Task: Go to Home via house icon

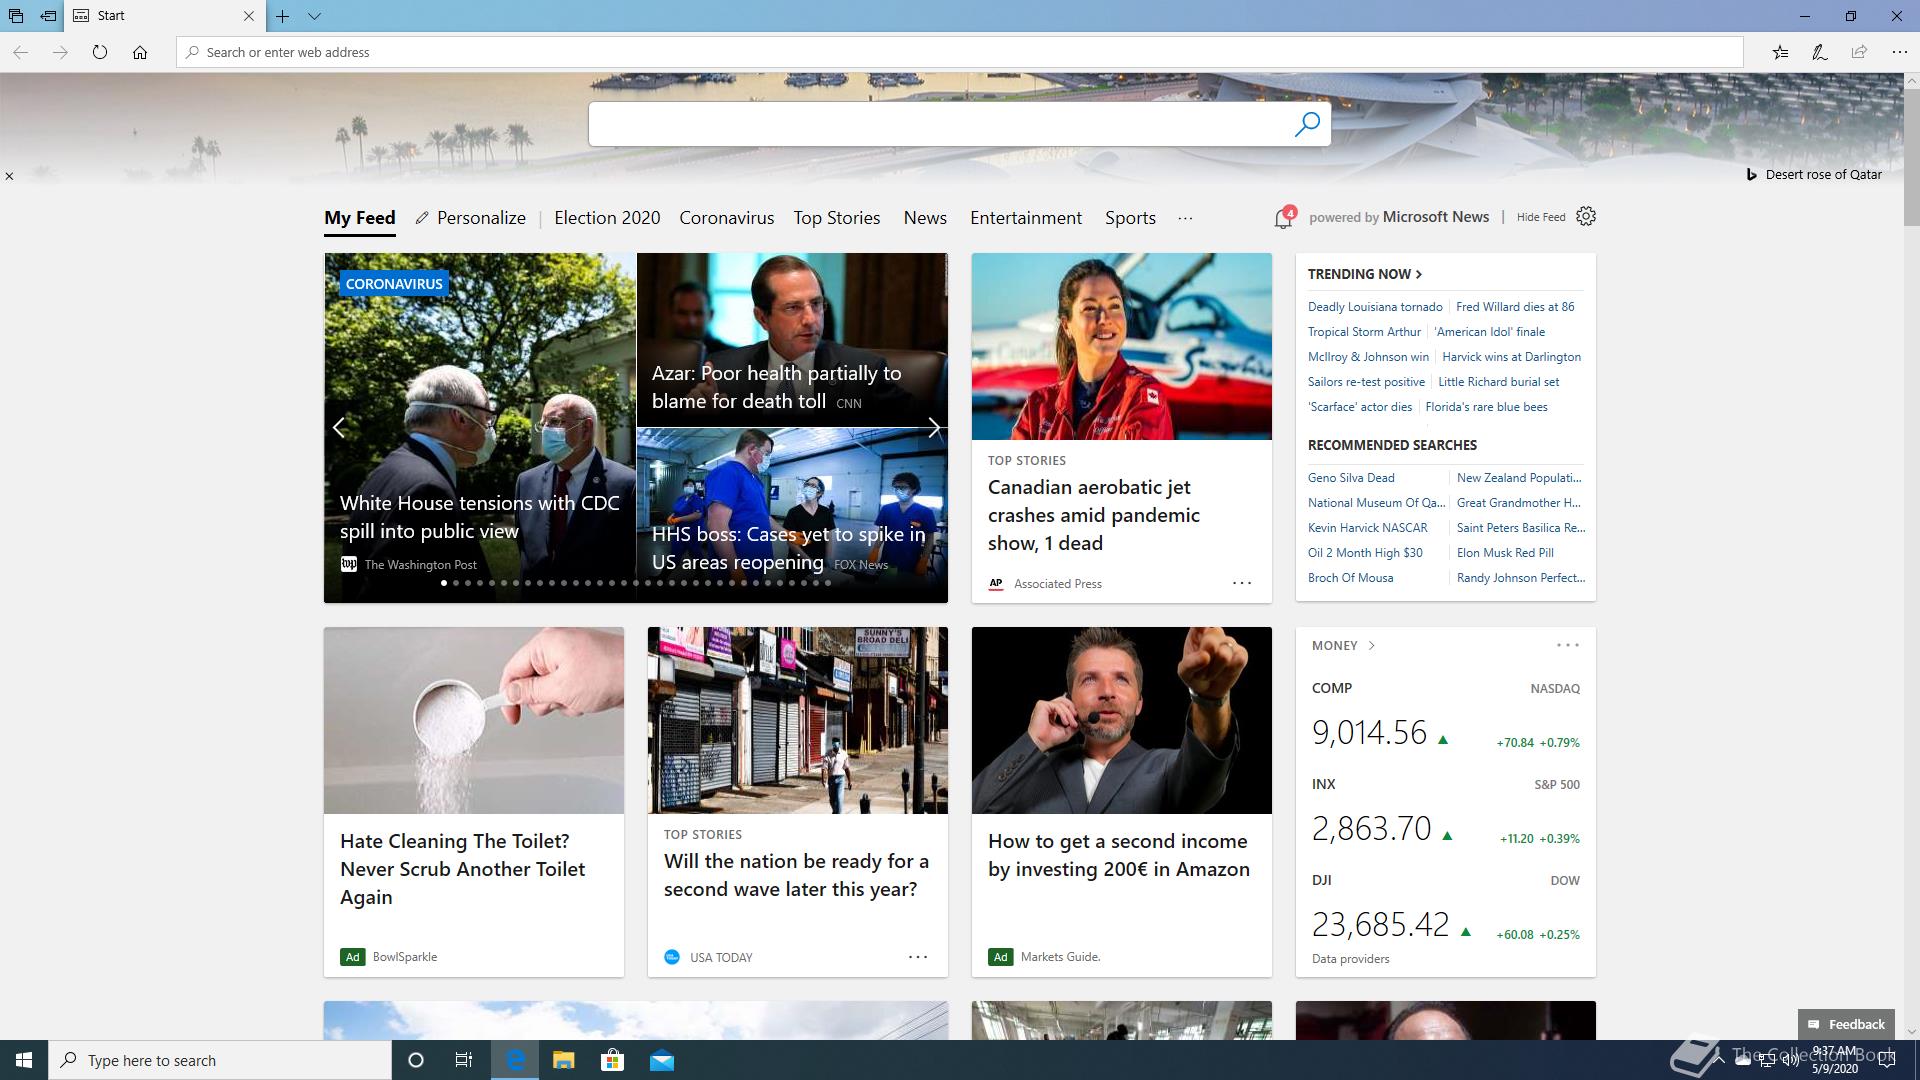Action: point(140,52)
